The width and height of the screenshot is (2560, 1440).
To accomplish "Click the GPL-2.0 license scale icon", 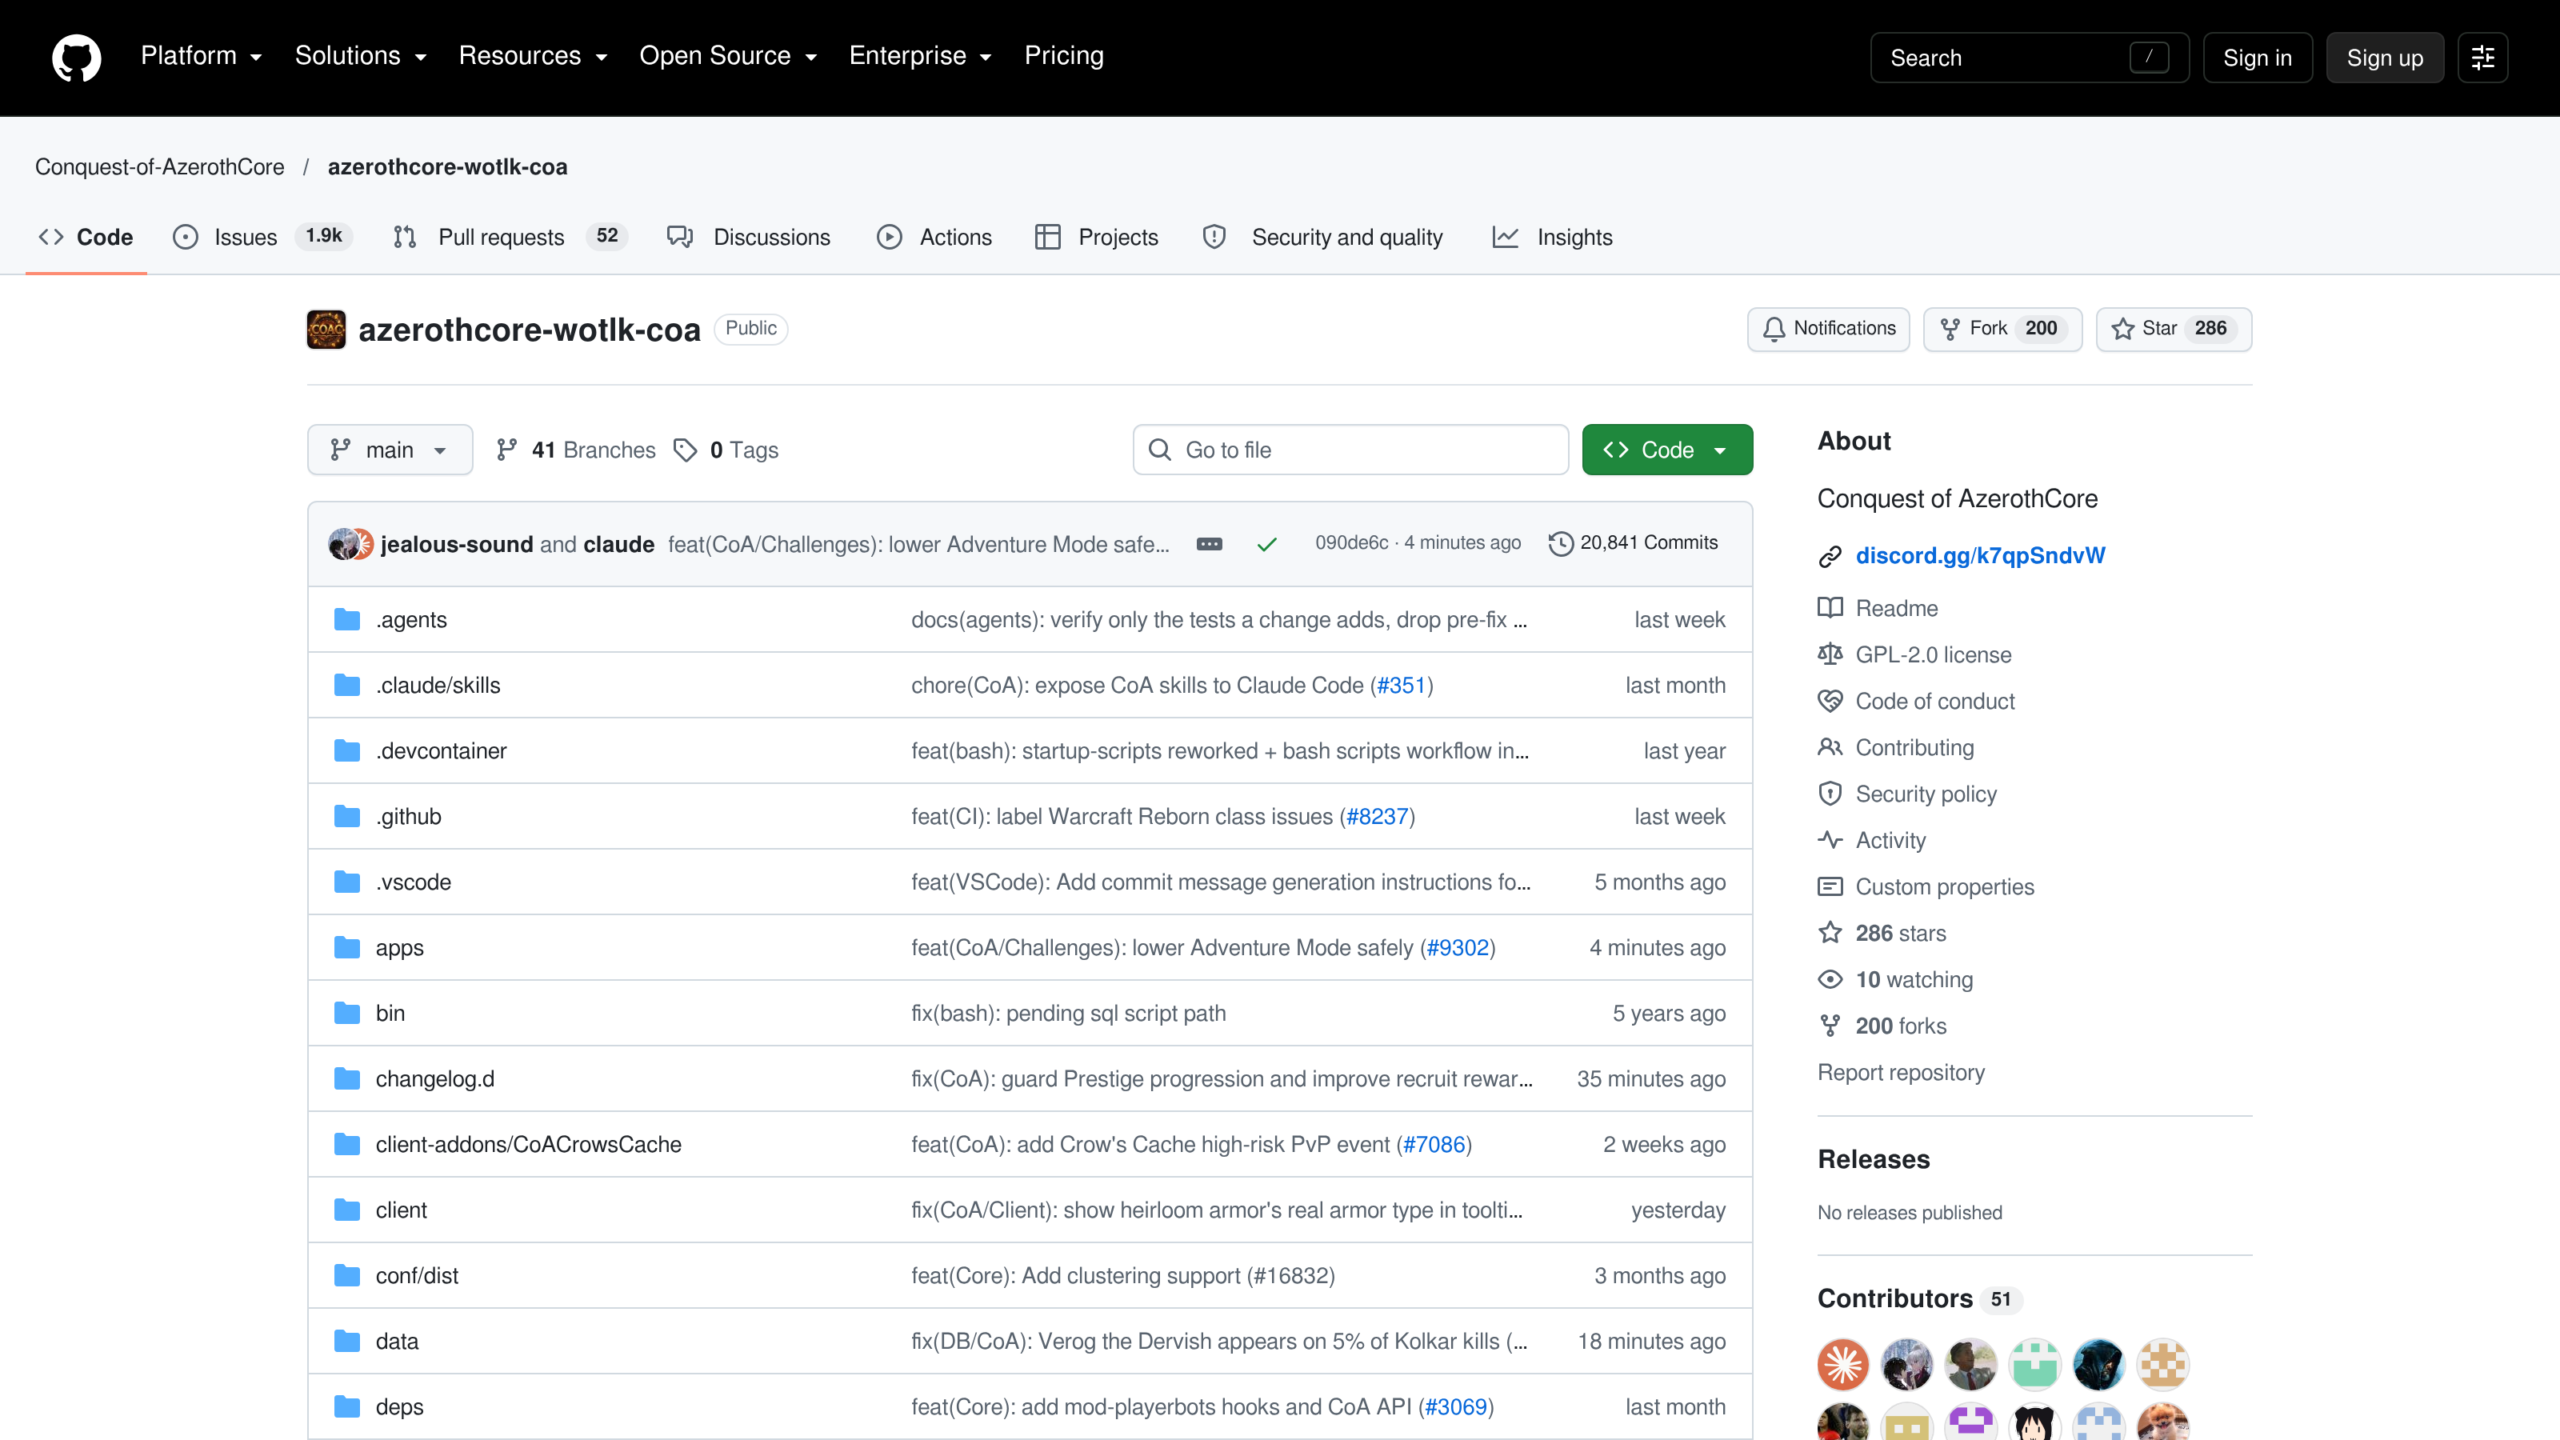I will click(1830, 654).
